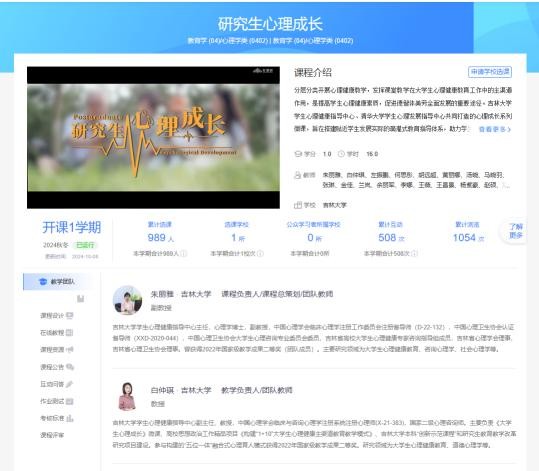
Task: Select the 教学团队 sidebar tab
Action: click(57, 282)
